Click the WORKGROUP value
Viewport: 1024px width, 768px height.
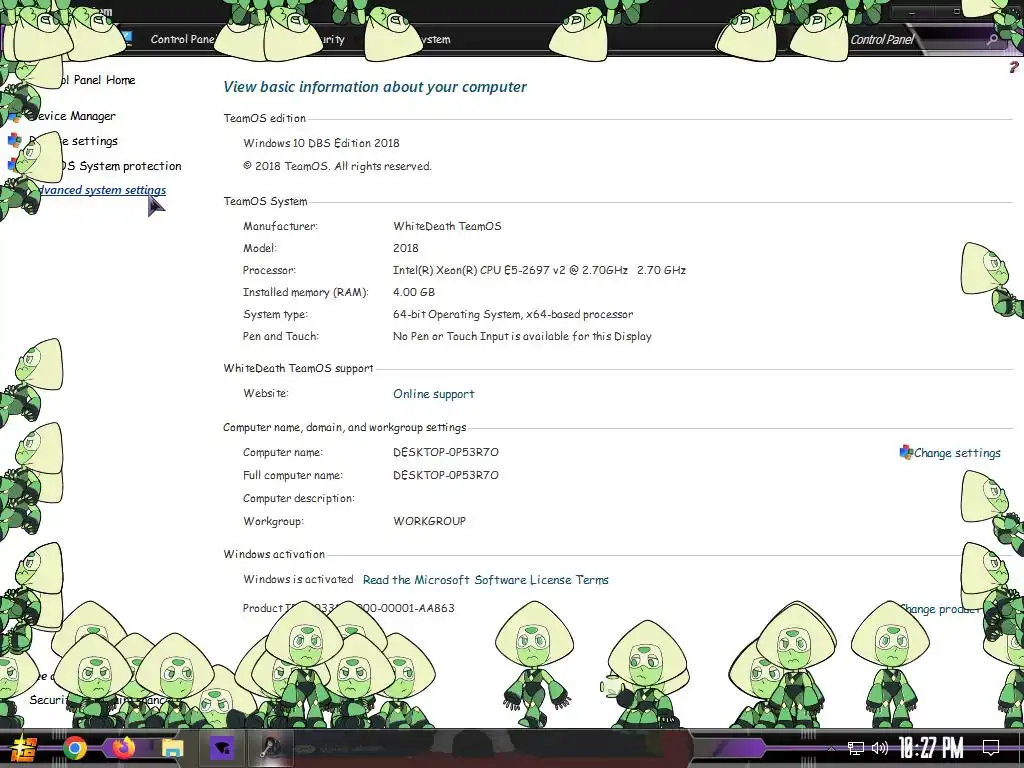(429, 521)
